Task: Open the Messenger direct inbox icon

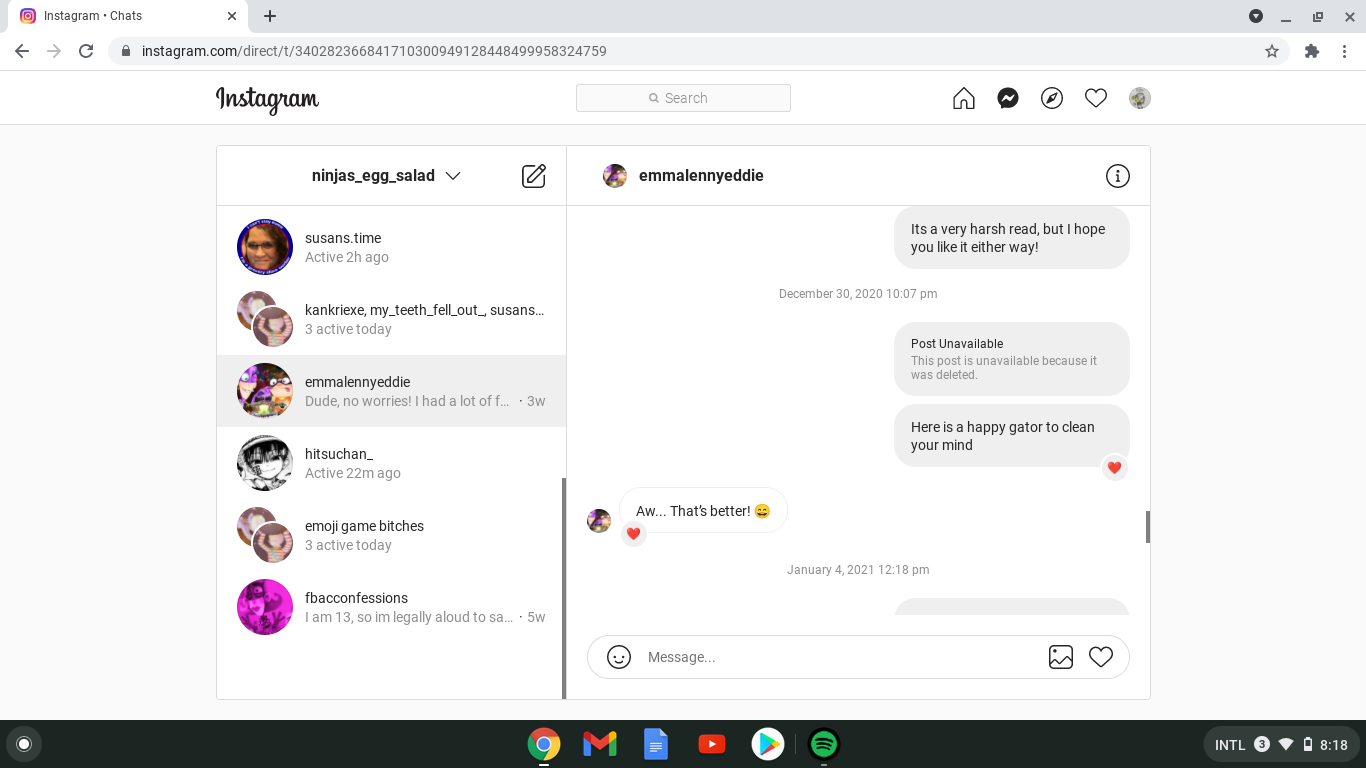Action: (1008, 98)
